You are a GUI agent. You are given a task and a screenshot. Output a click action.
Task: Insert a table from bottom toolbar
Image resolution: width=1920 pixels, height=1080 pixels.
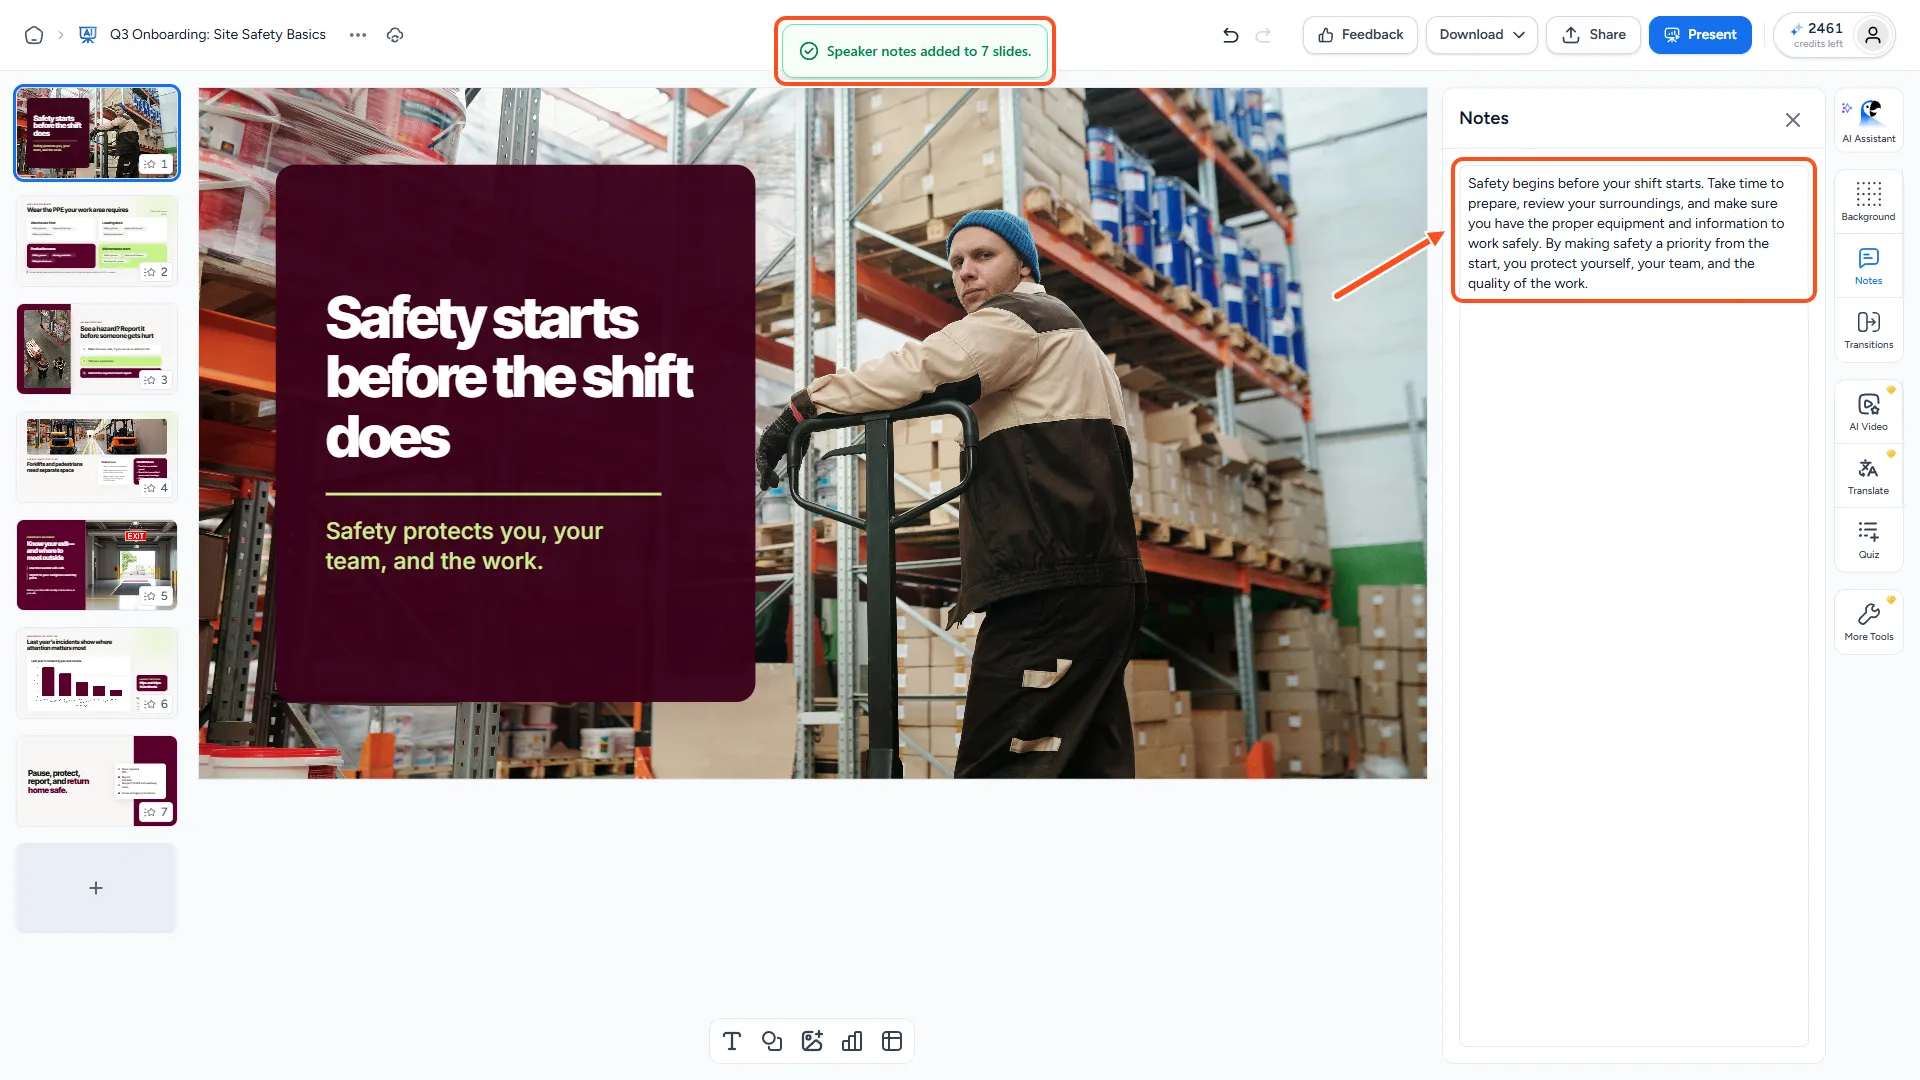(892, 1041)
